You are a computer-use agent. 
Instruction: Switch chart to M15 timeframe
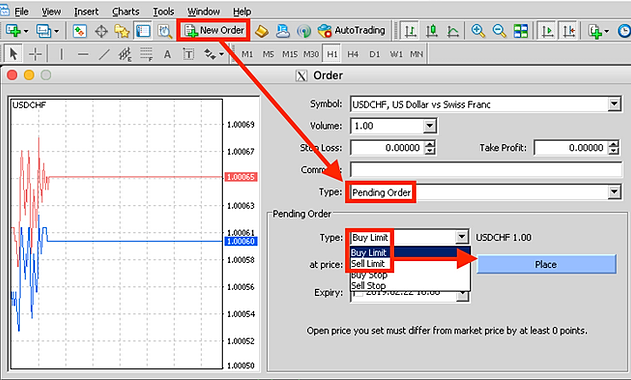[290, 54]
